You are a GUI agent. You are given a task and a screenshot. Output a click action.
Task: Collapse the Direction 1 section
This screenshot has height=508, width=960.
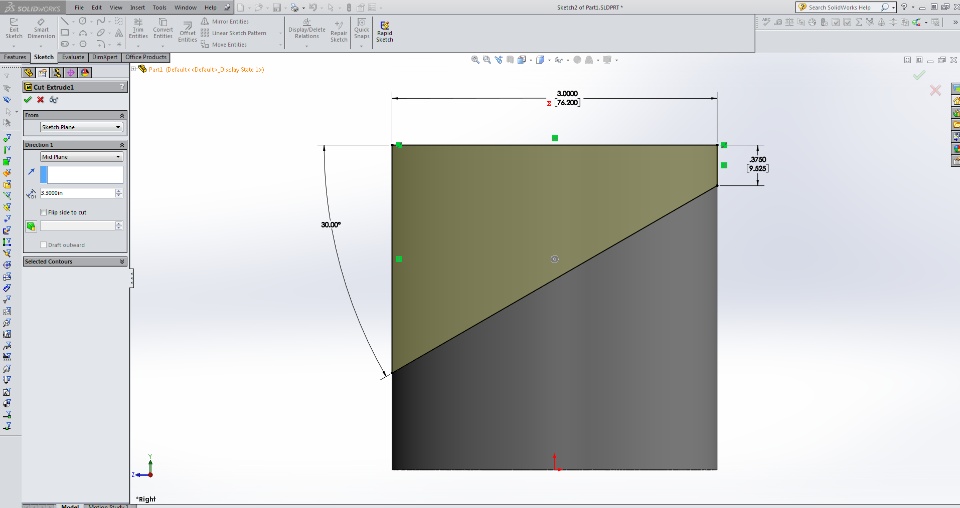(x=122, y=145)
